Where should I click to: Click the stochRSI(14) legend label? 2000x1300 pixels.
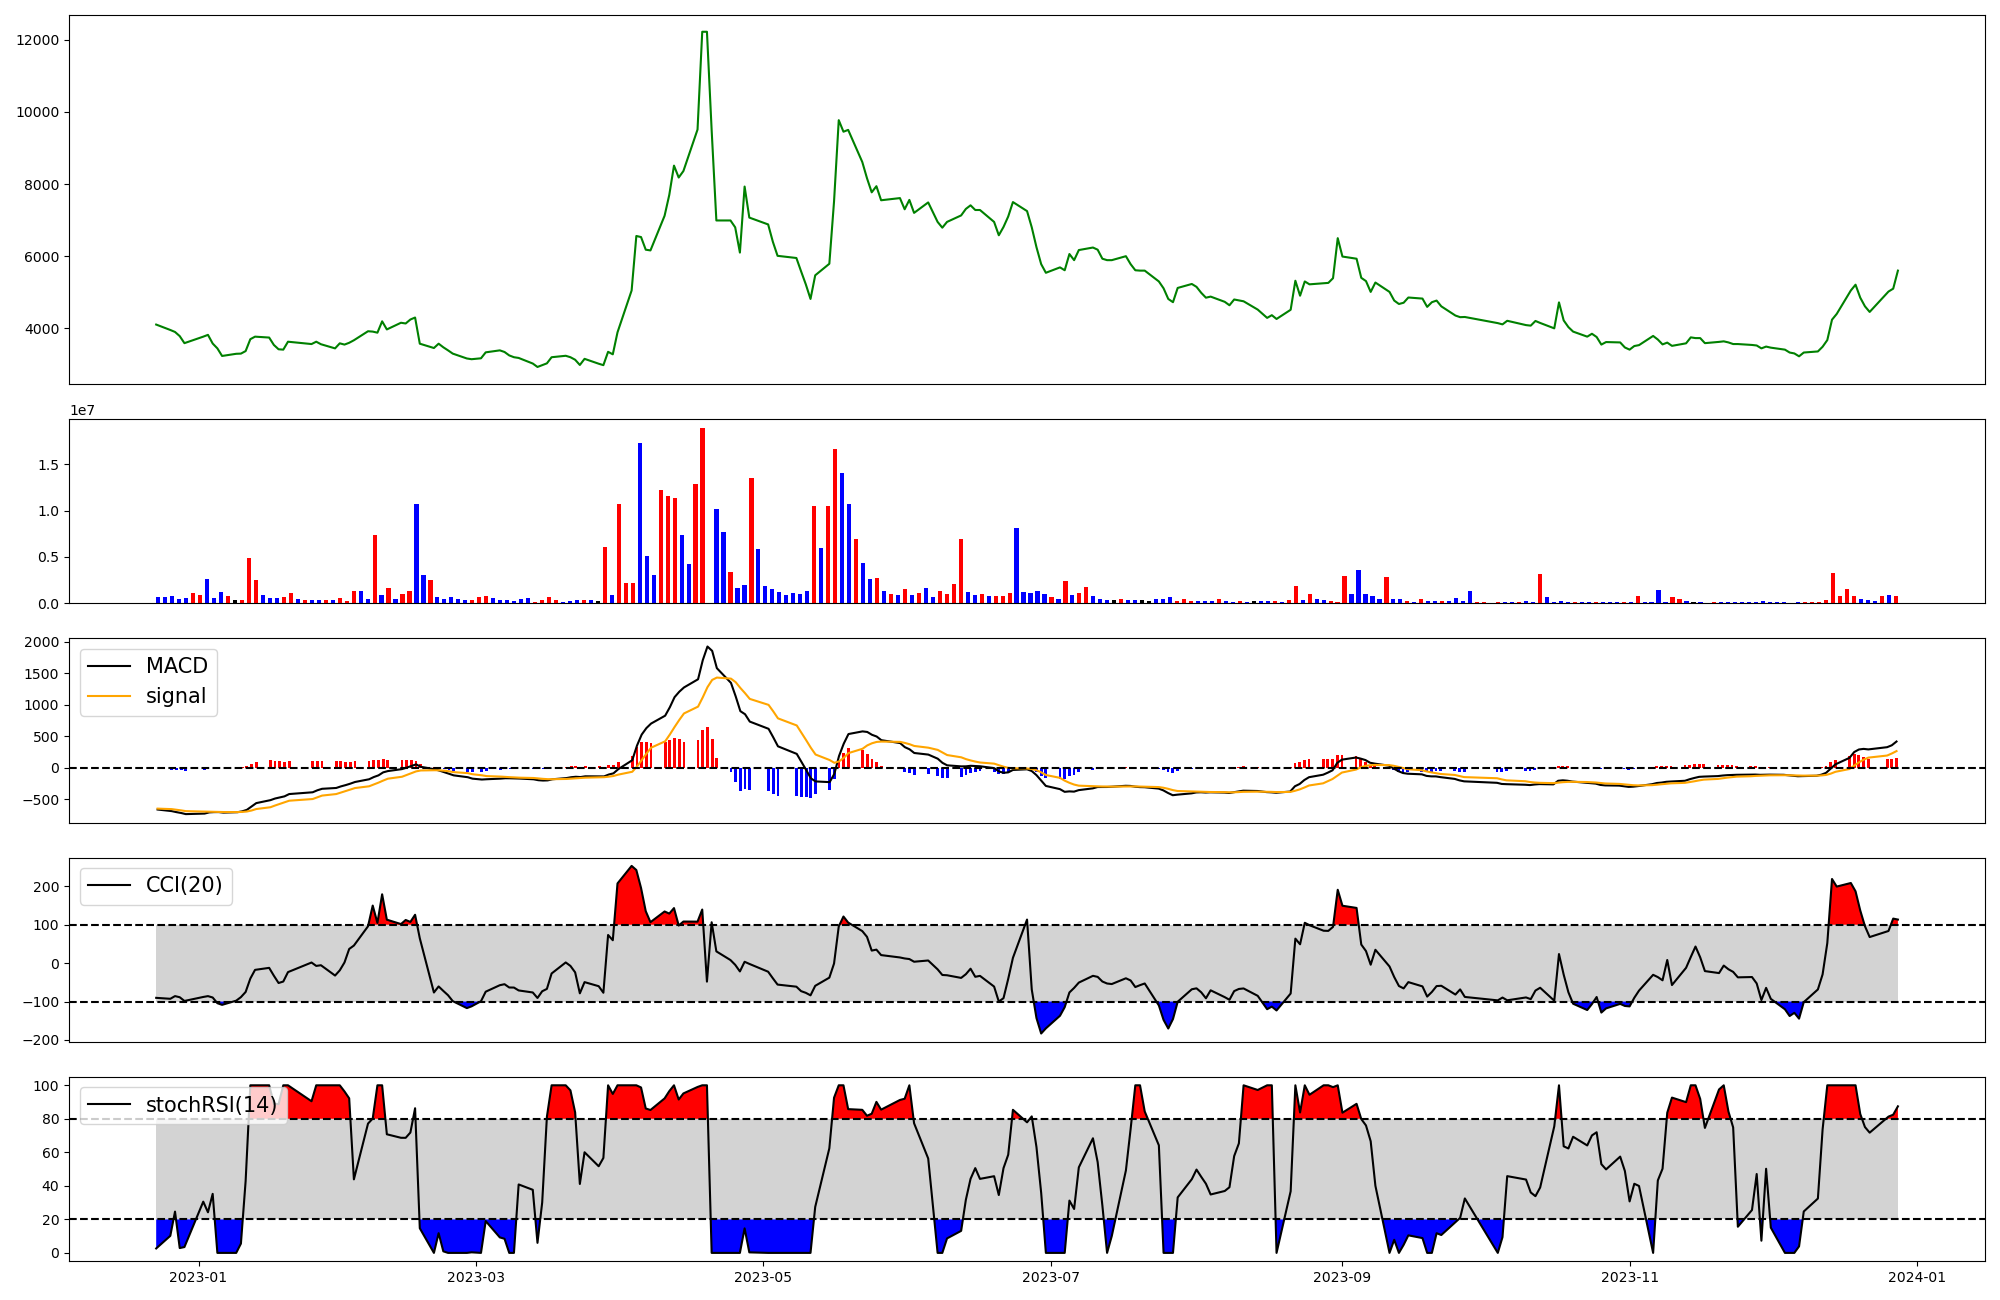pos(211,1104)
